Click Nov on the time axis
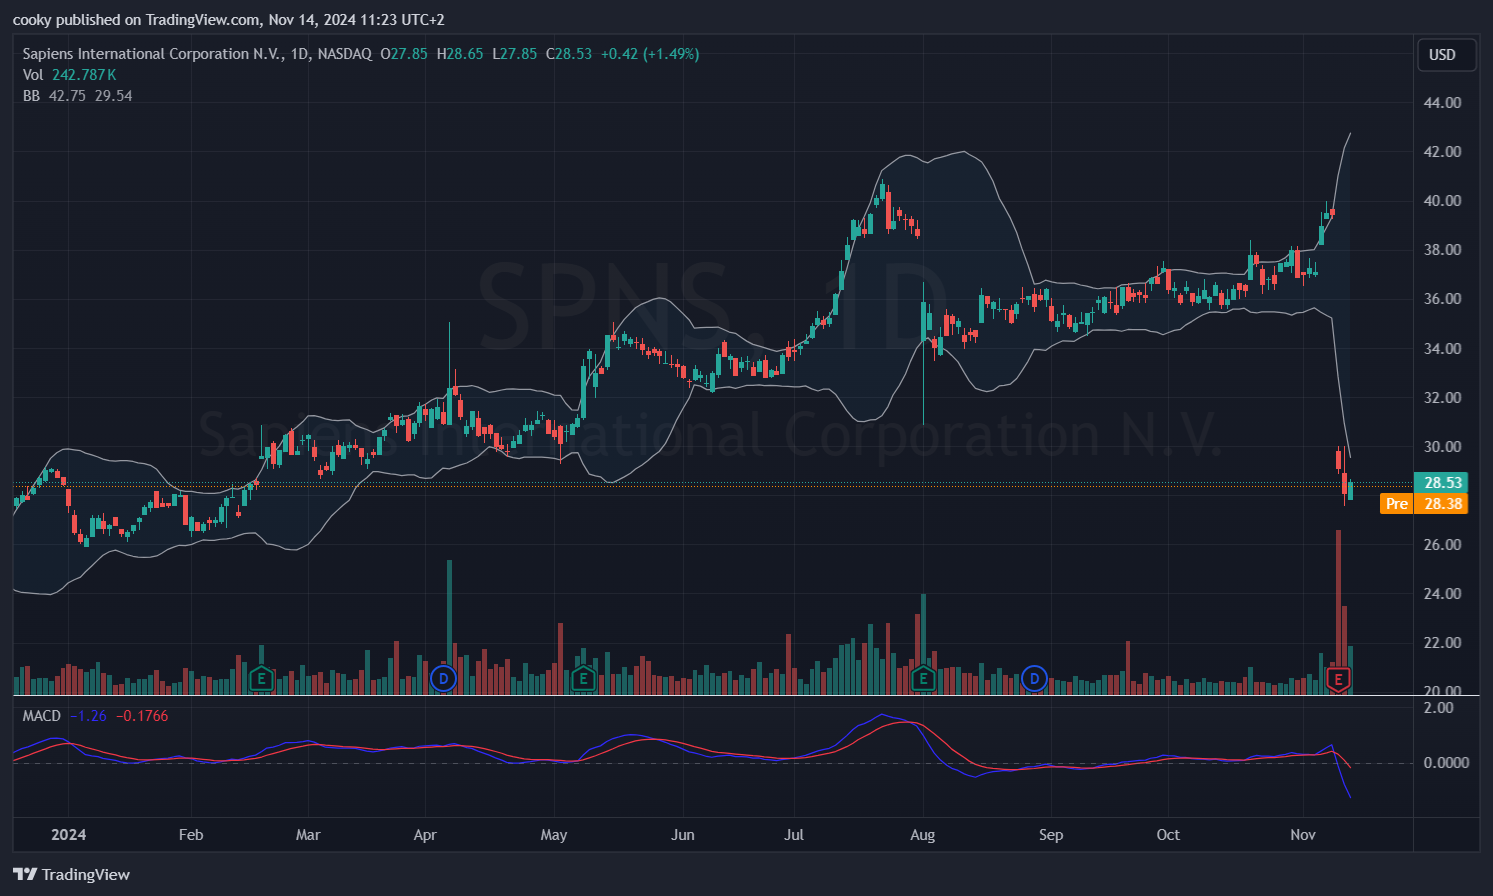Screen dimensions: 1493x896 tap(1303, 835)
